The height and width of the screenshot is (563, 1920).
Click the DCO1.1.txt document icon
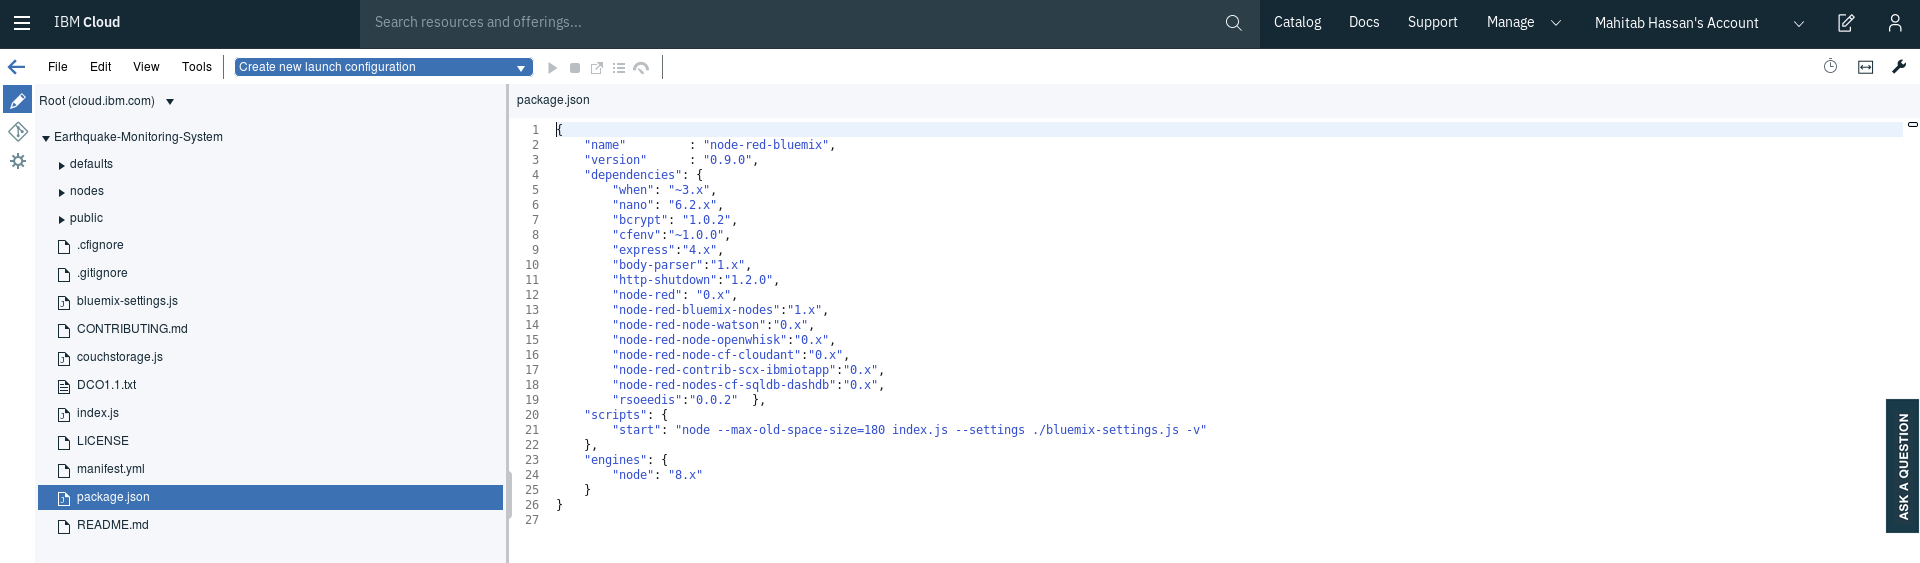(x=64, y=386)
